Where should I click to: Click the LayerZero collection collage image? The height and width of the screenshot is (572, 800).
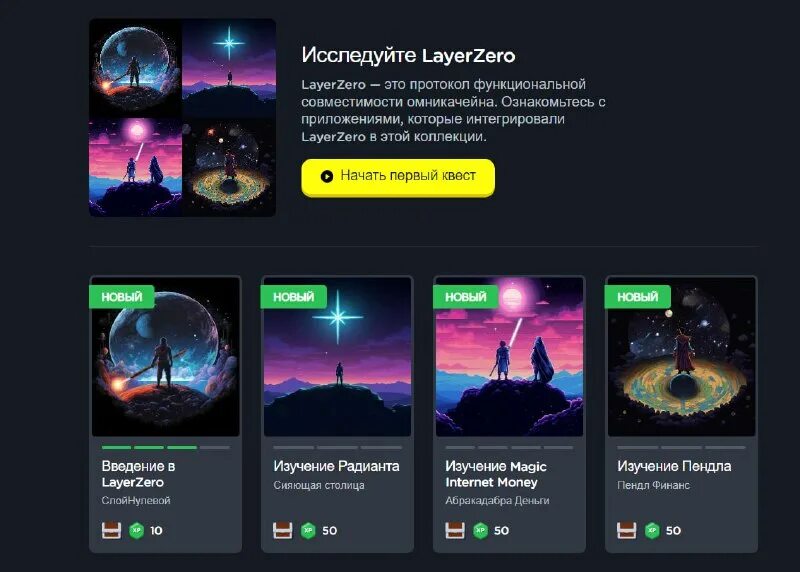pos(182,117)
